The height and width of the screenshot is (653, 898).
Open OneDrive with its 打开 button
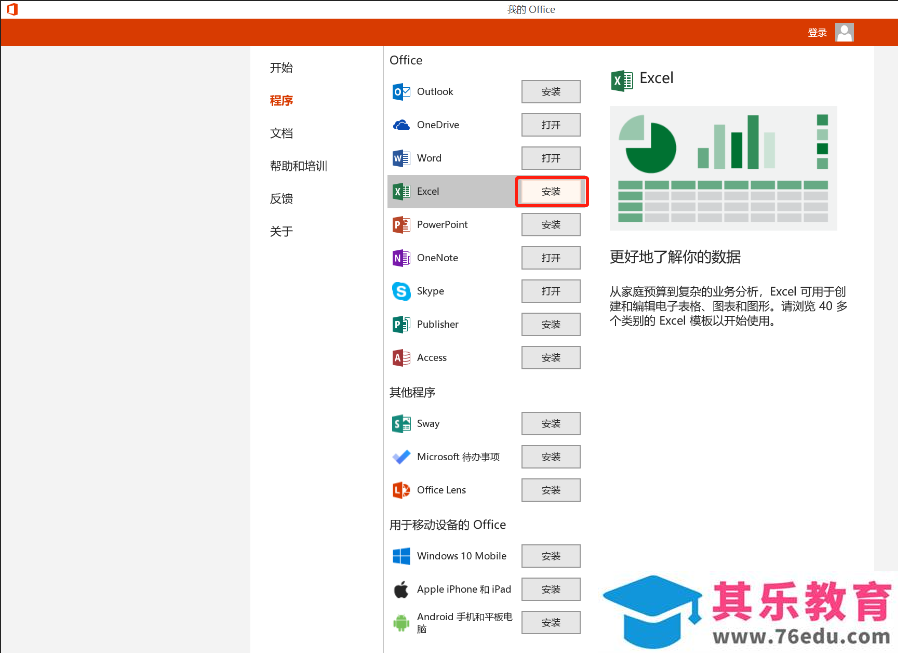[551, 125]
